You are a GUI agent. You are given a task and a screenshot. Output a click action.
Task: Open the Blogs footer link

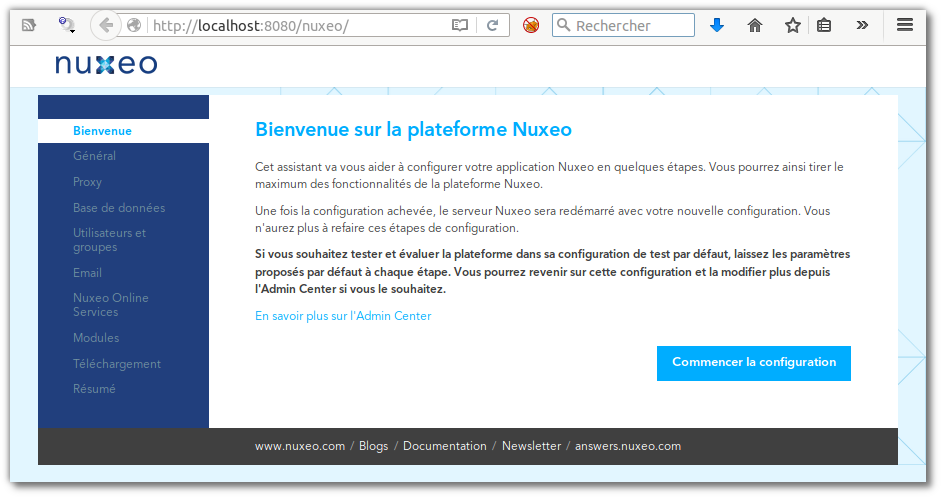(374, 446)
